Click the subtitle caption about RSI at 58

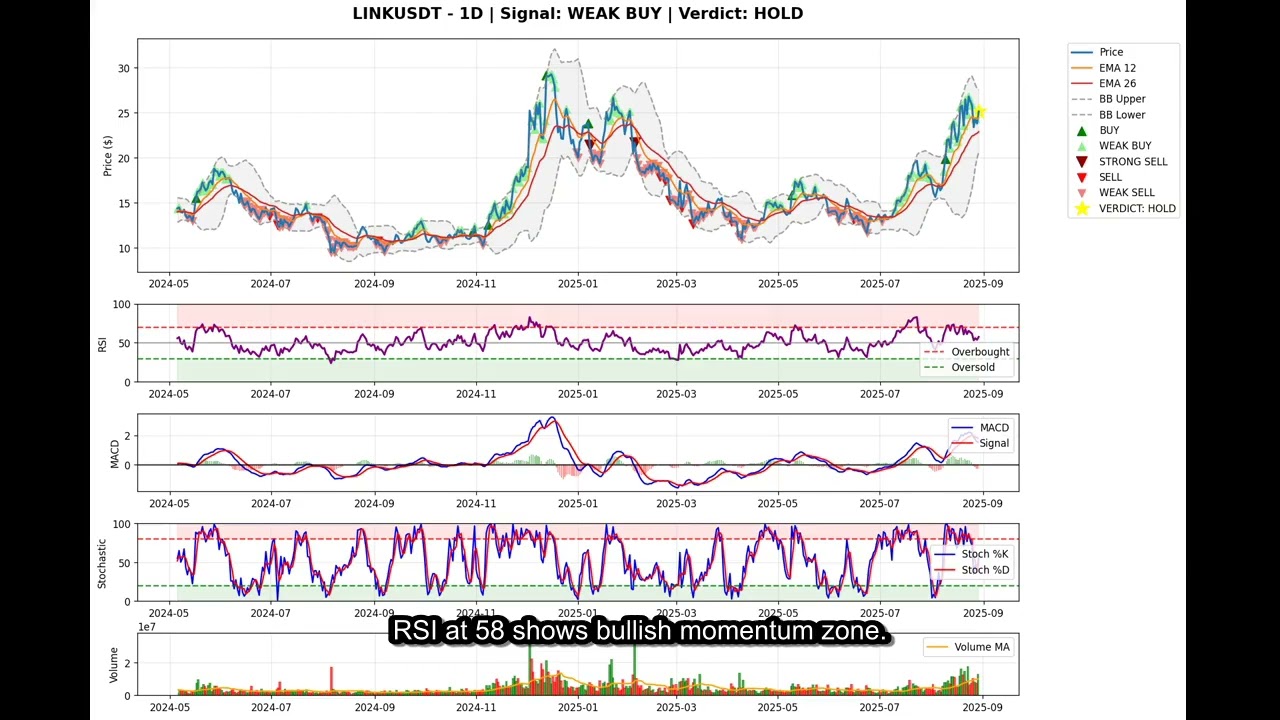(x=640, y=631)
